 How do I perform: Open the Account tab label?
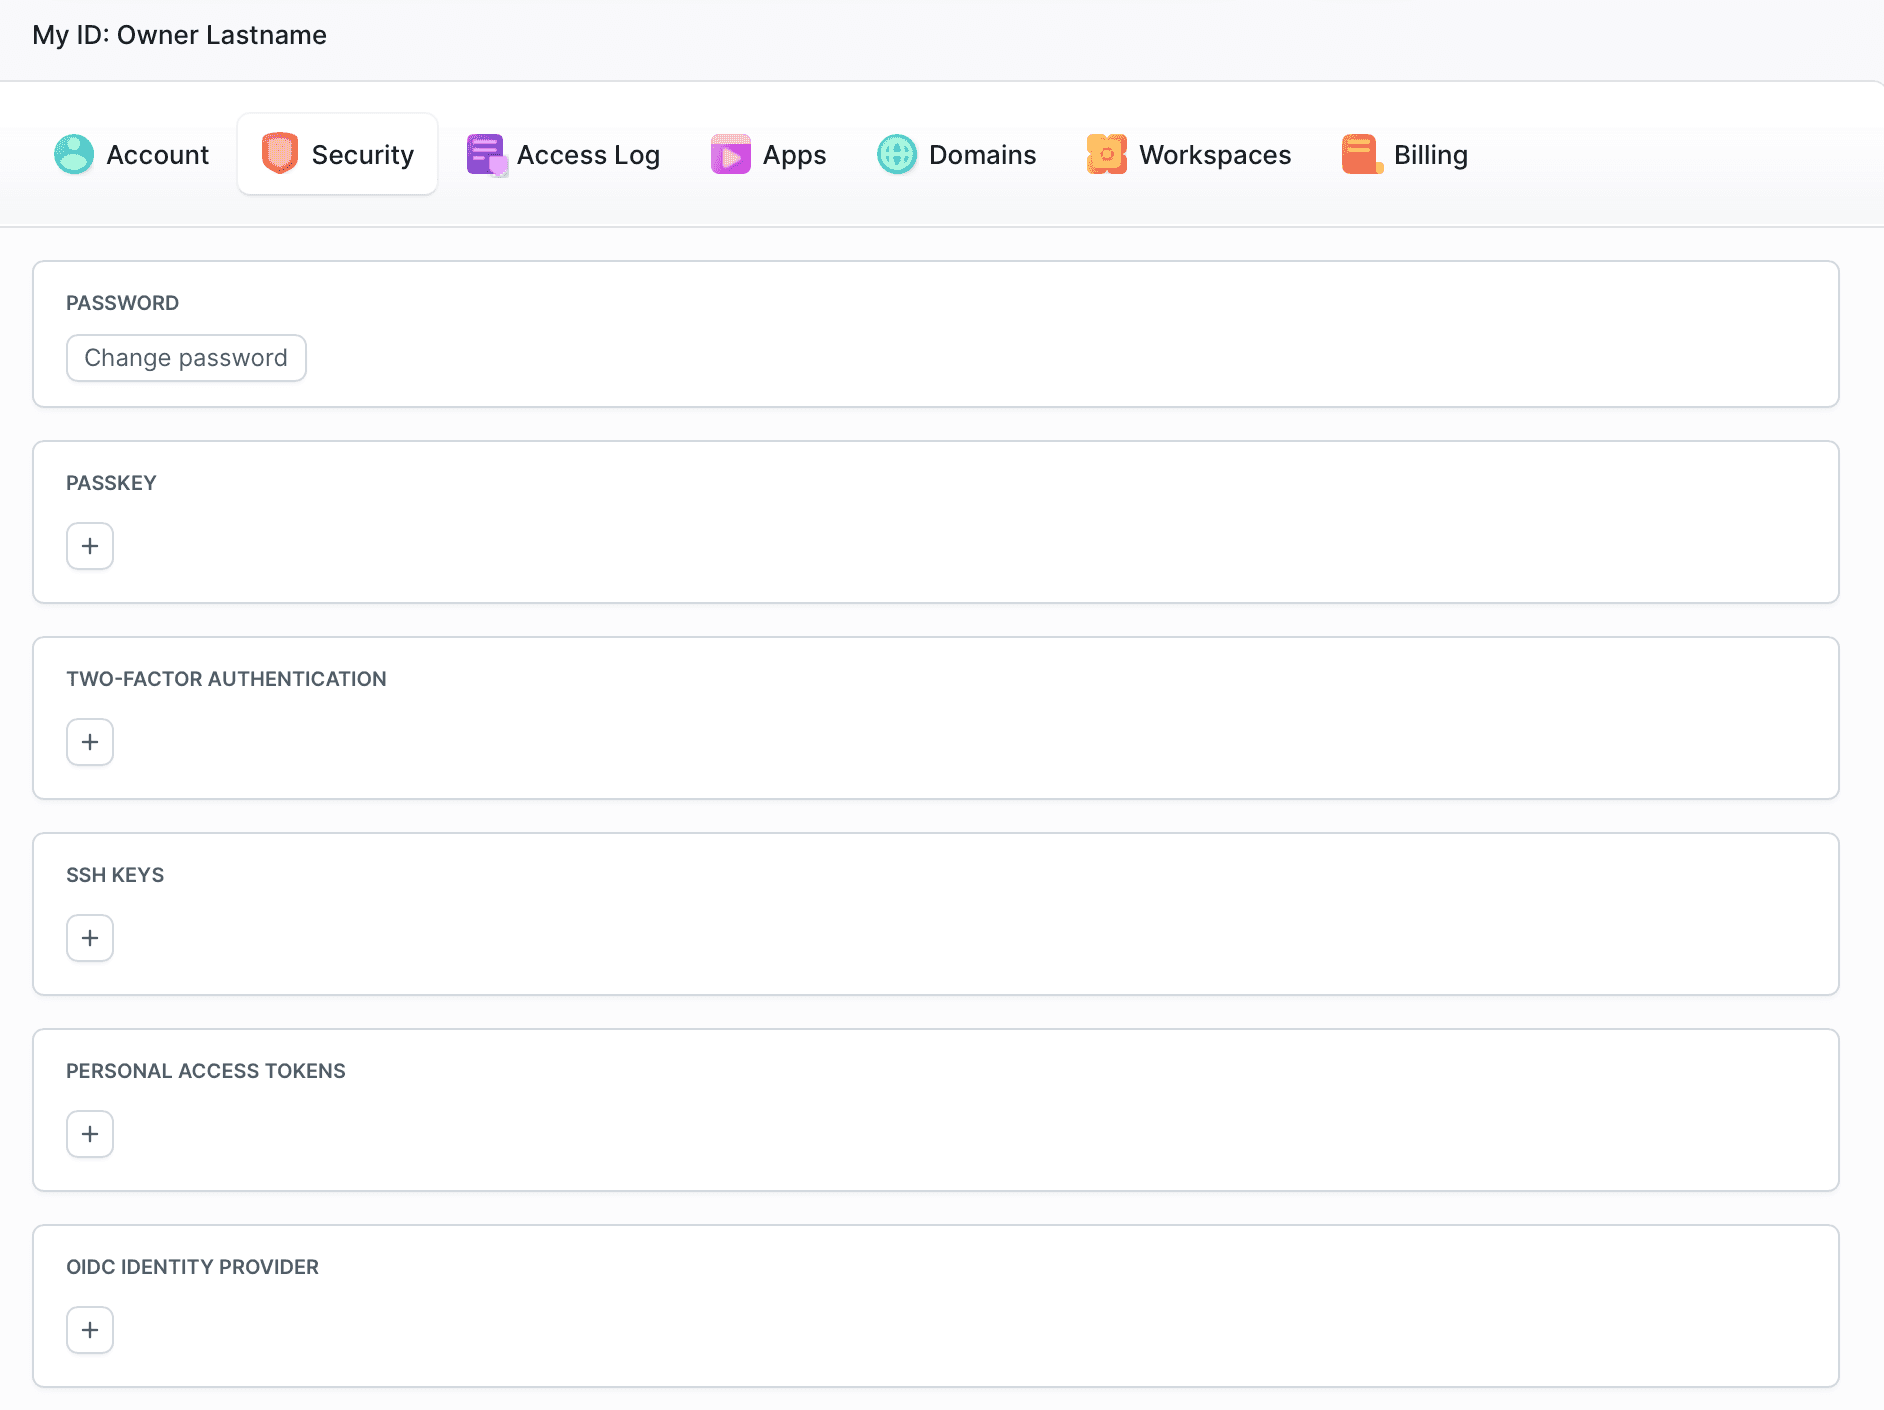pyautogui.click(x=158, y=155)
